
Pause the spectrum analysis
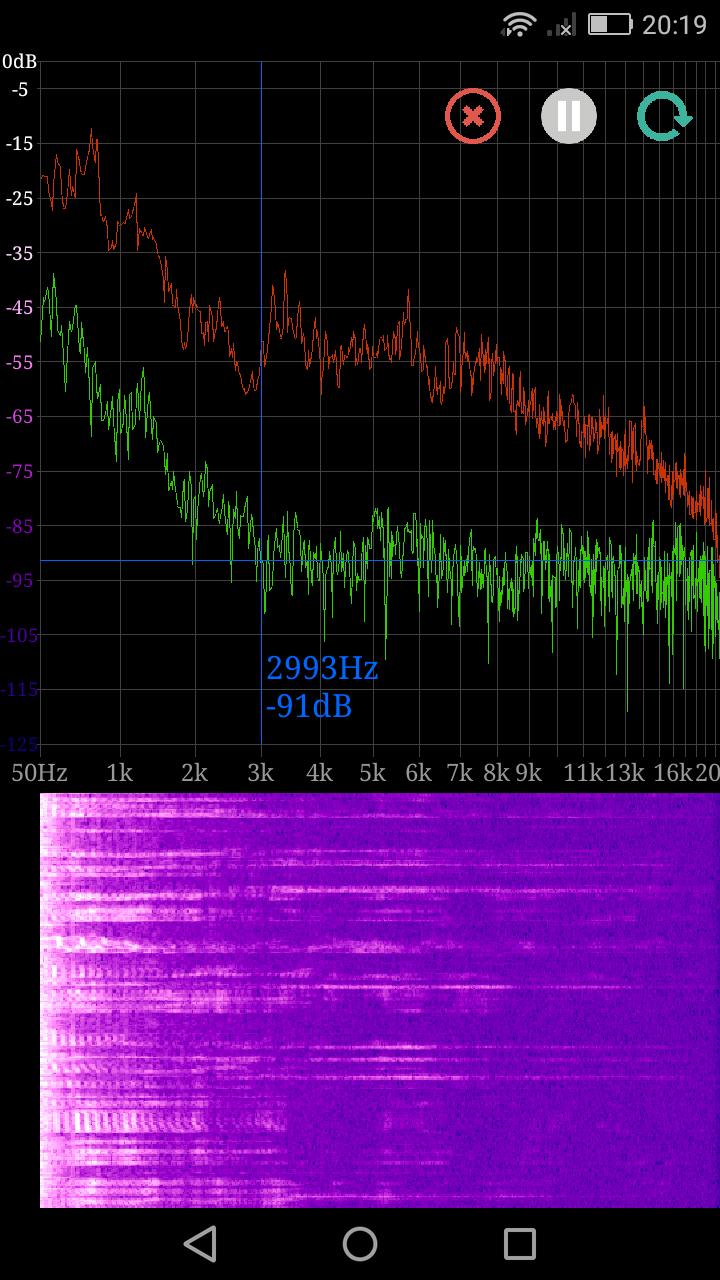coord(569,116)
